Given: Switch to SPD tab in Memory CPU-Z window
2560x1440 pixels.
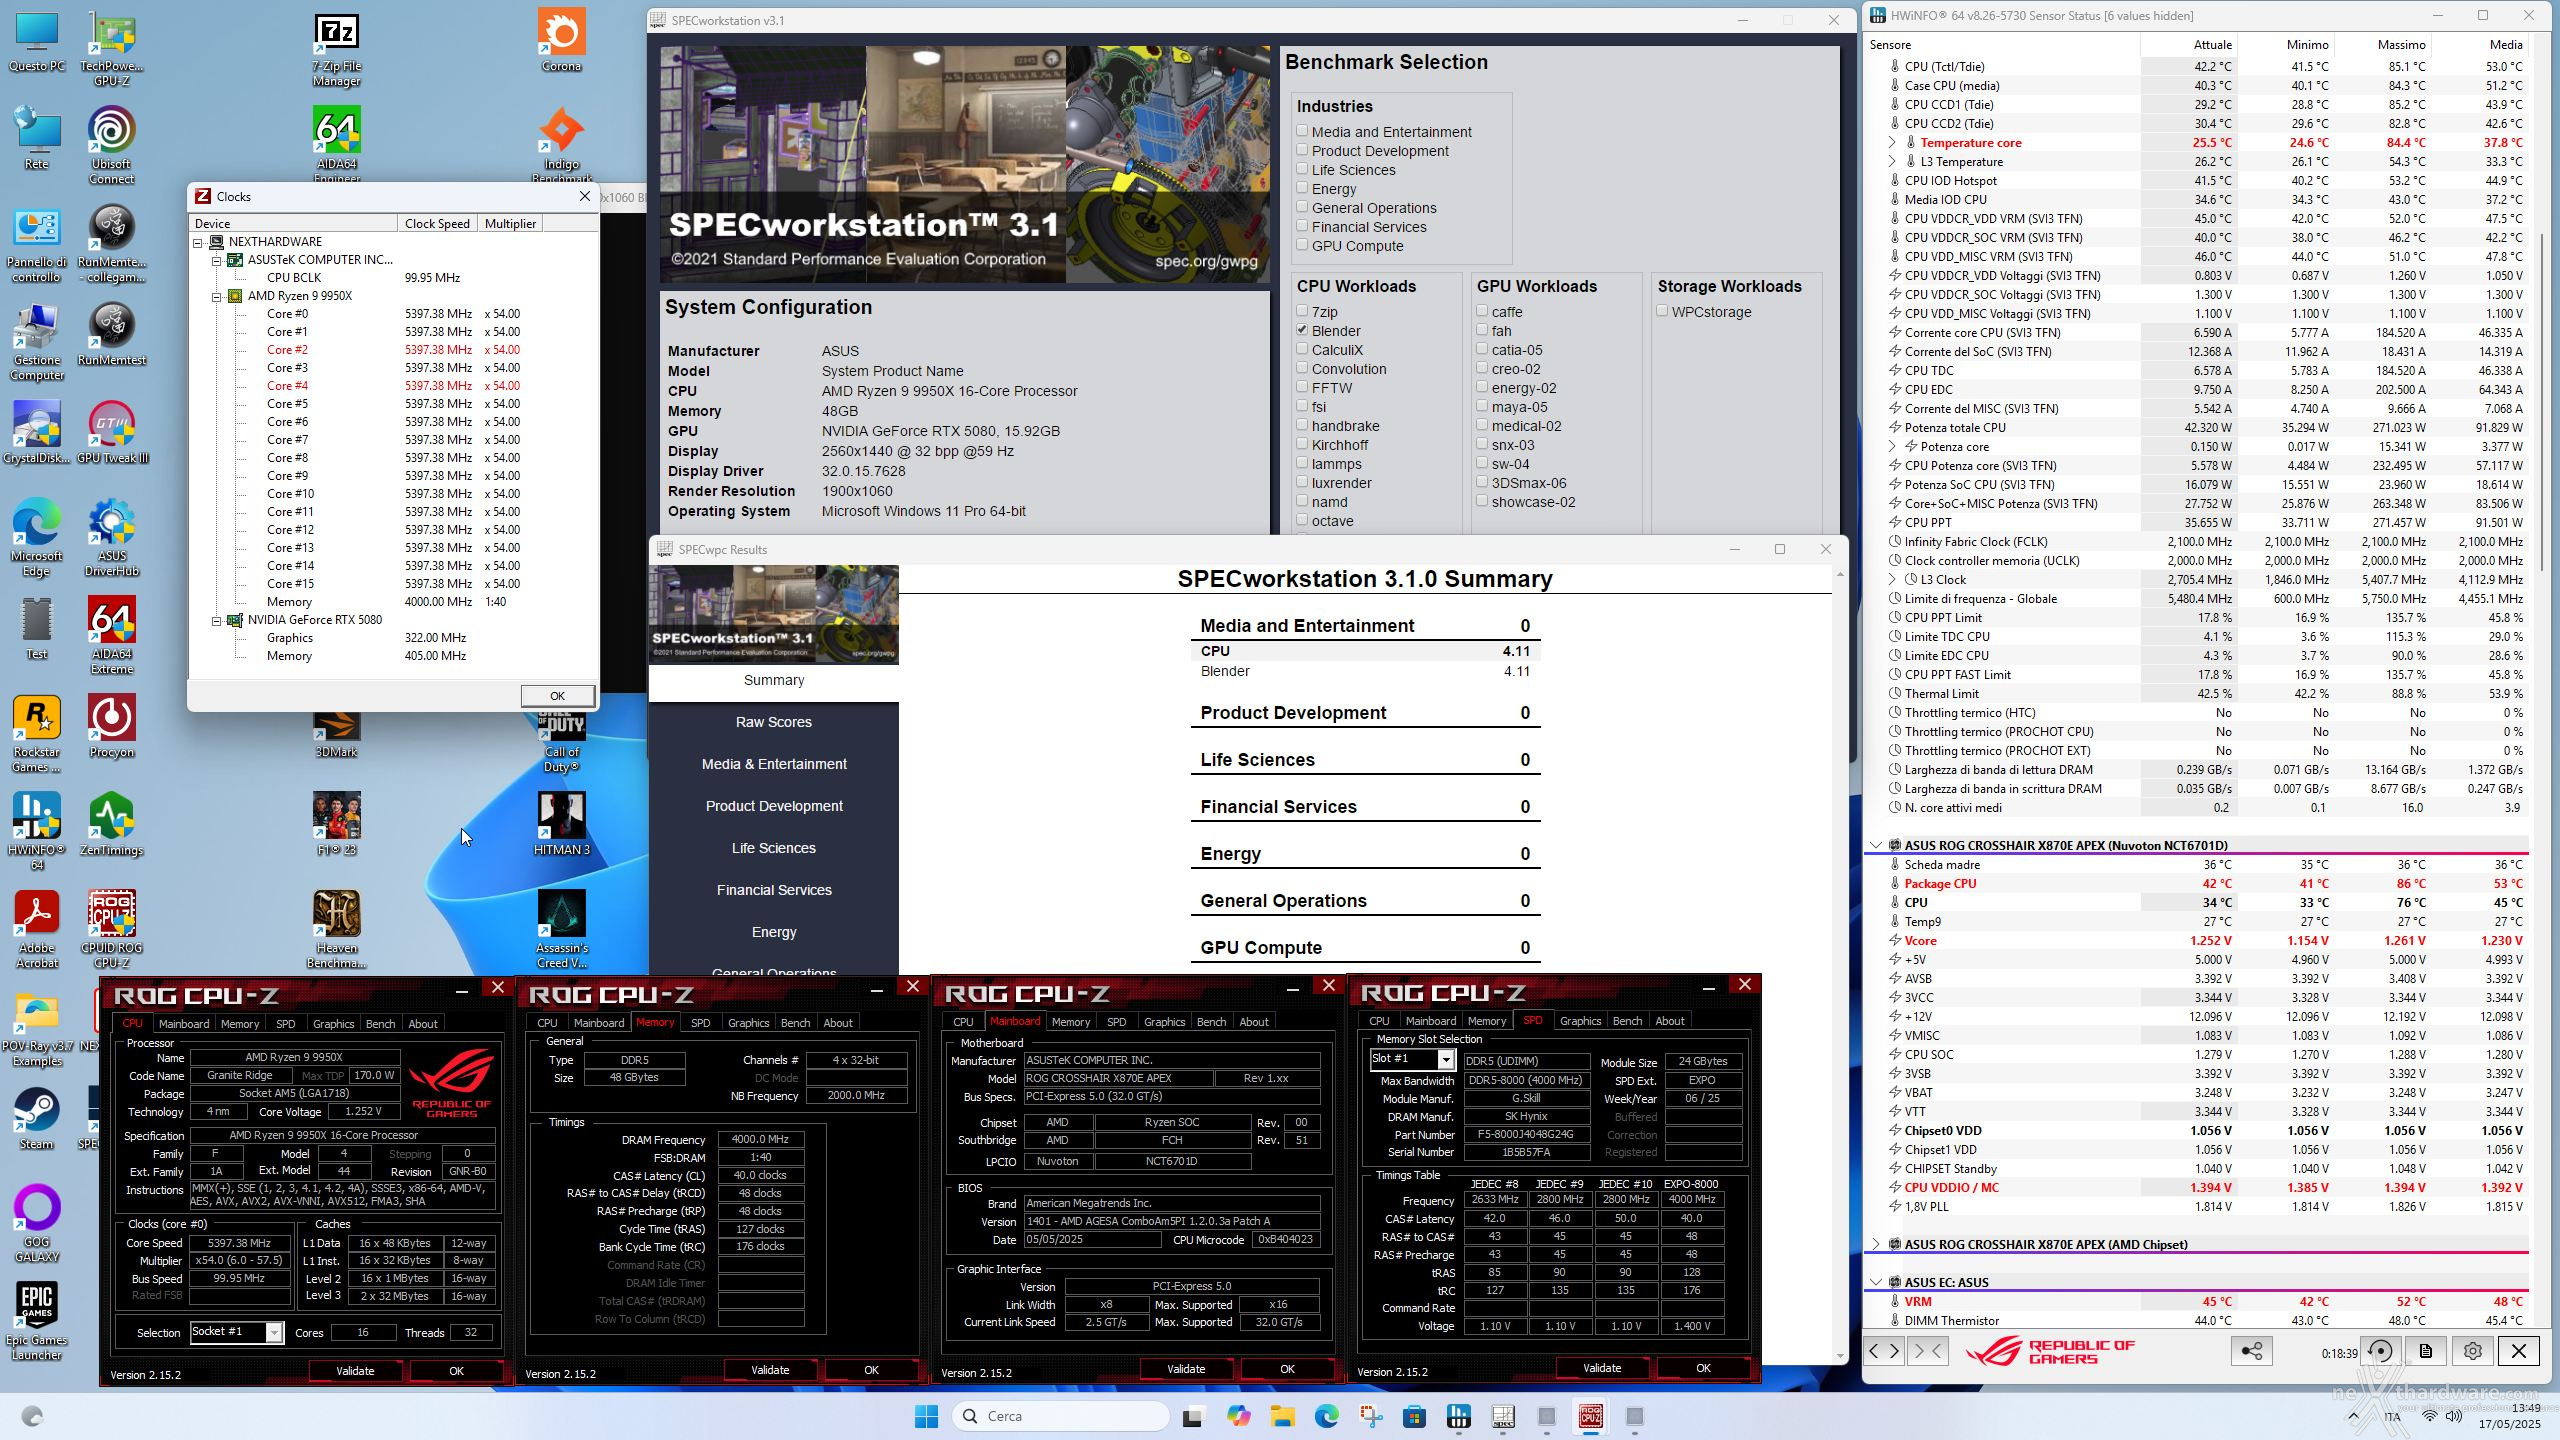Looking at the screenshot, I should (700, 1022).
